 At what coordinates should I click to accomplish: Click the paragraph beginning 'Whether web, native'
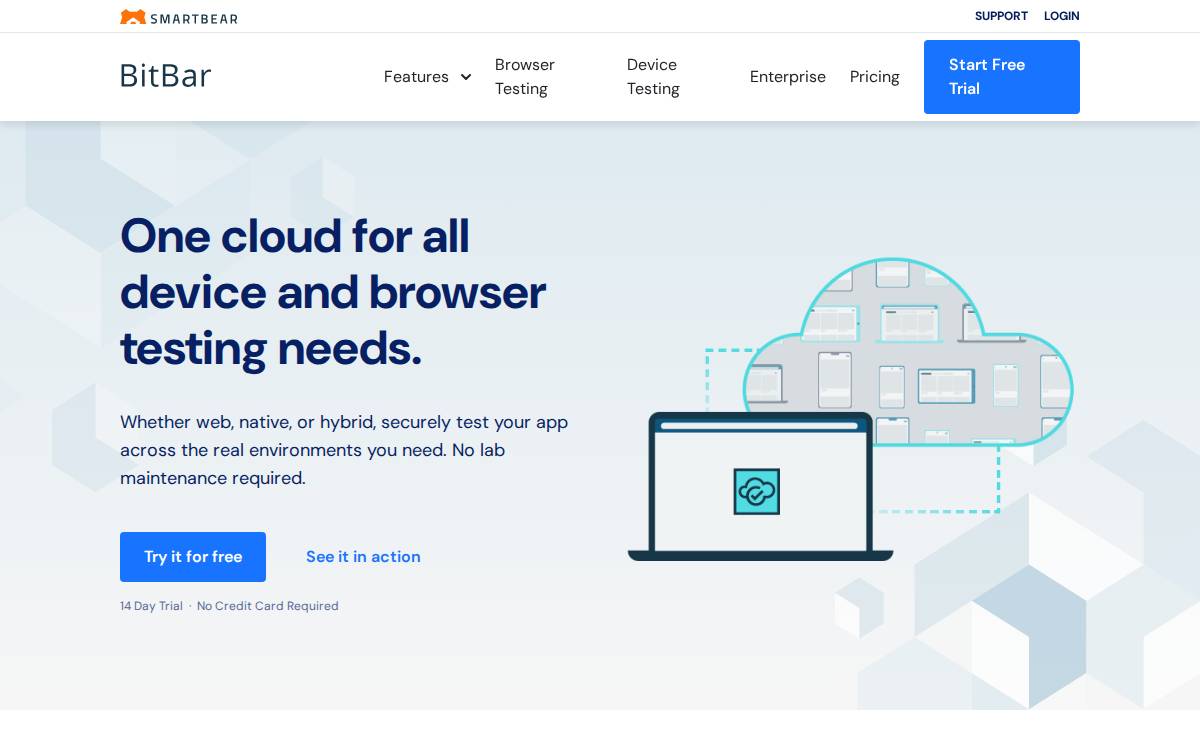(x=344, y=450)
